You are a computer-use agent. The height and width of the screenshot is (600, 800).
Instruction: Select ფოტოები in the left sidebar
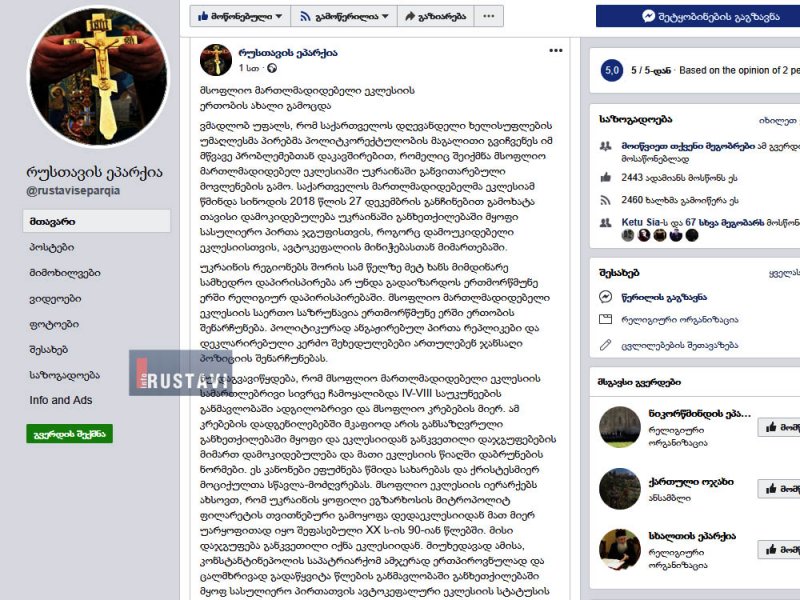pyautogui.click(x=54, y=324)
